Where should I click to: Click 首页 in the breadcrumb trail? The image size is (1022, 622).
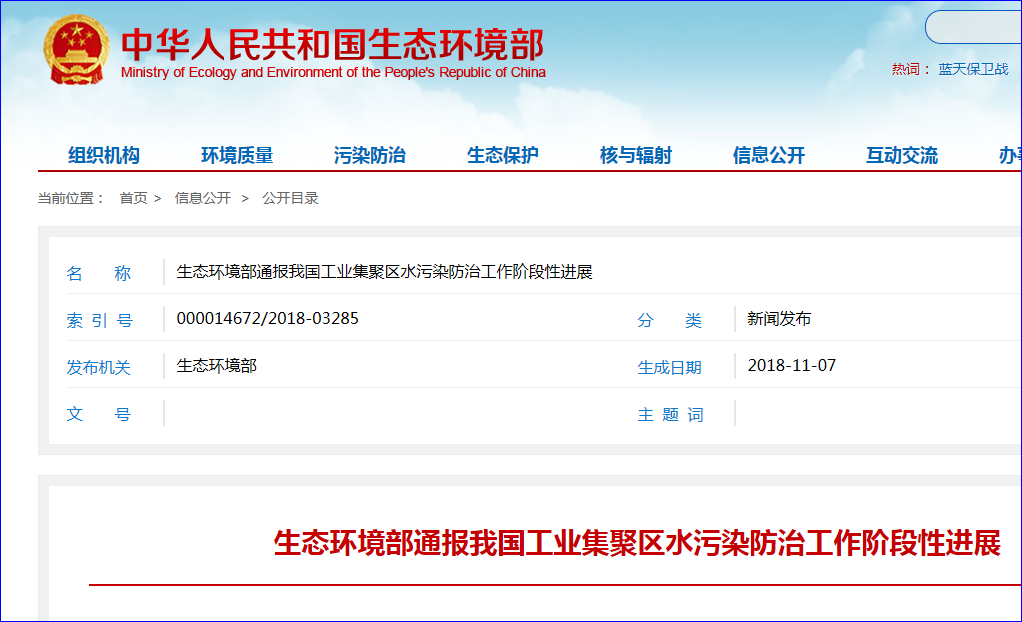[133, 198]
